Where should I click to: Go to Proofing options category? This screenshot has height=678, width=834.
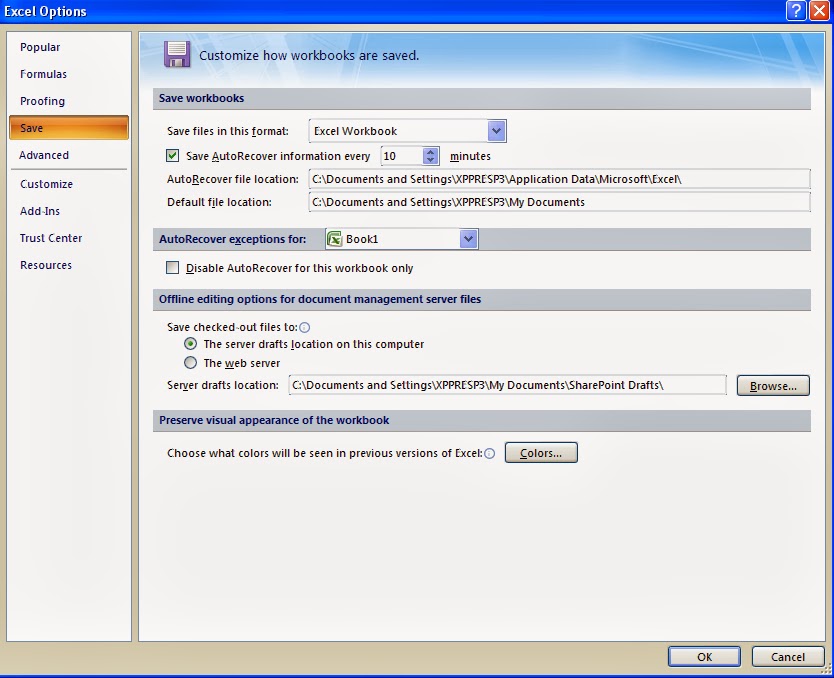pyautogui.click(x=42, y=101)
